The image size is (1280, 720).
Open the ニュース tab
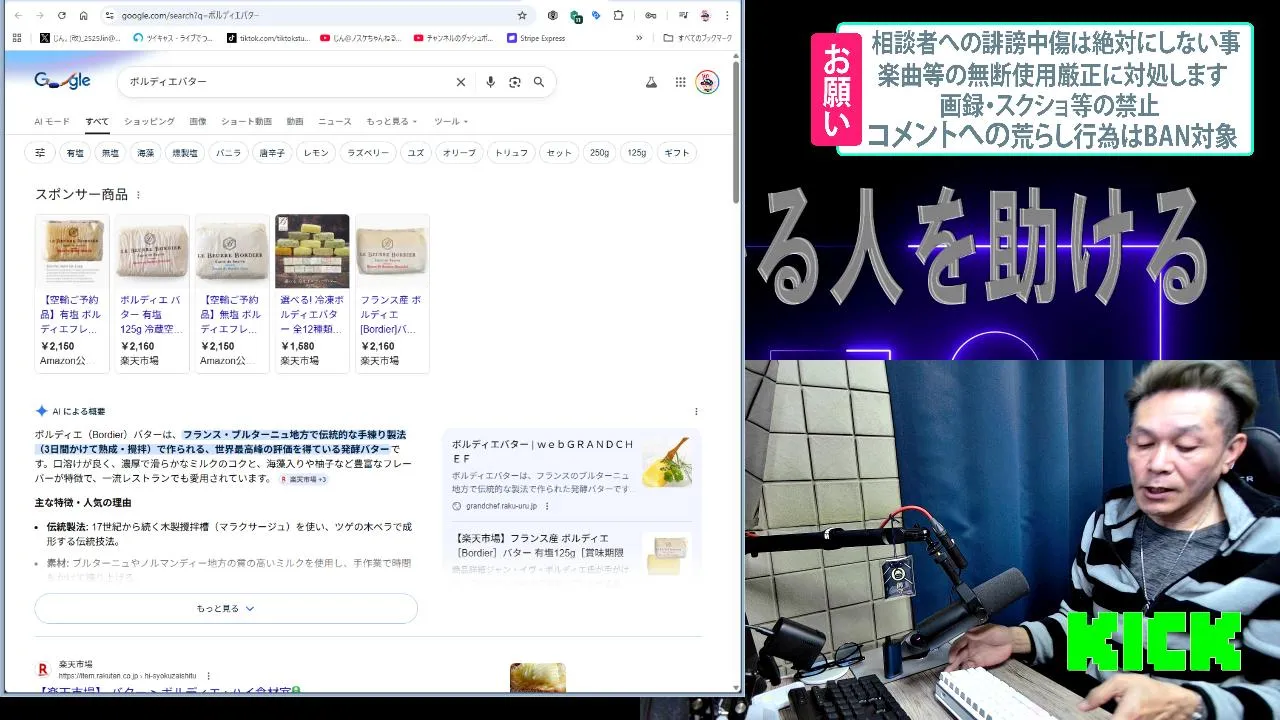tap(335, 121)
